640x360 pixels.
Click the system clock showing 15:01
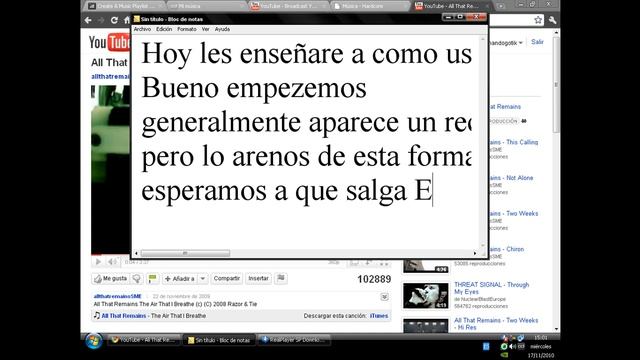(541, 338)
